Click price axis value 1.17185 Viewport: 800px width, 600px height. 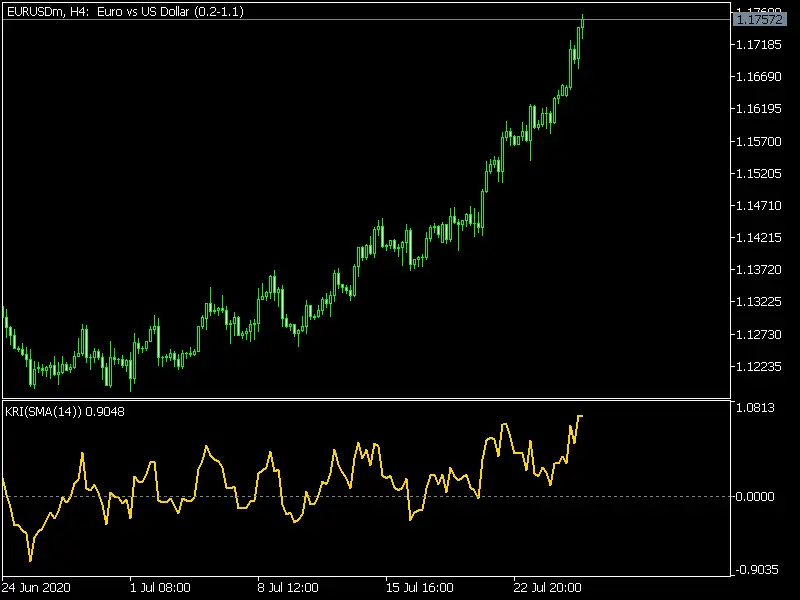pos(759,44)
